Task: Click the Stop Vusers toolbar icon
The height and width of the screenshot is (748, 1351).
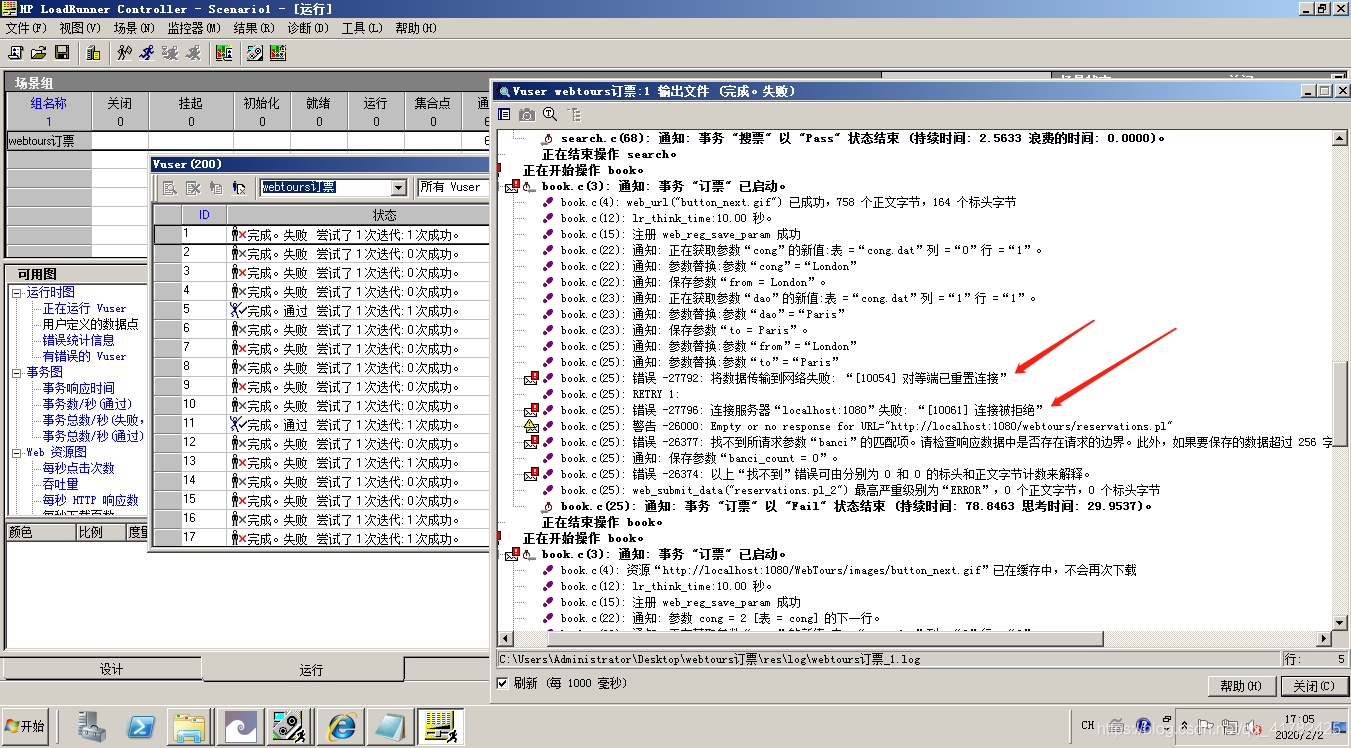Action: click(x=194, y=52)
